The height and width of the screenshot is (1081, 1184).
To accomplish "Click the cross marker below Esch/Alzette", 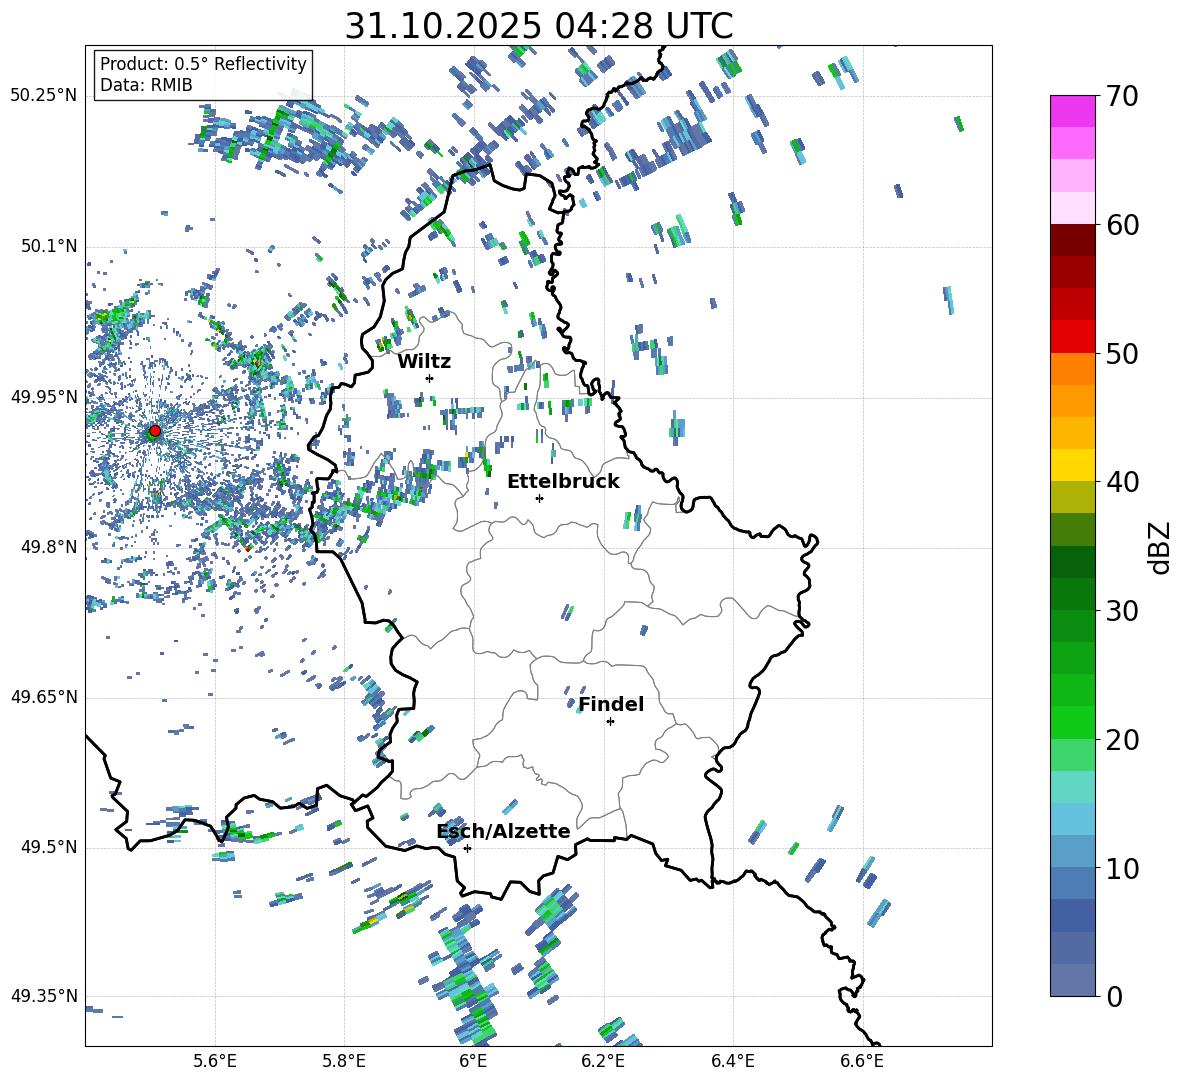I will [x=467, y=848].
